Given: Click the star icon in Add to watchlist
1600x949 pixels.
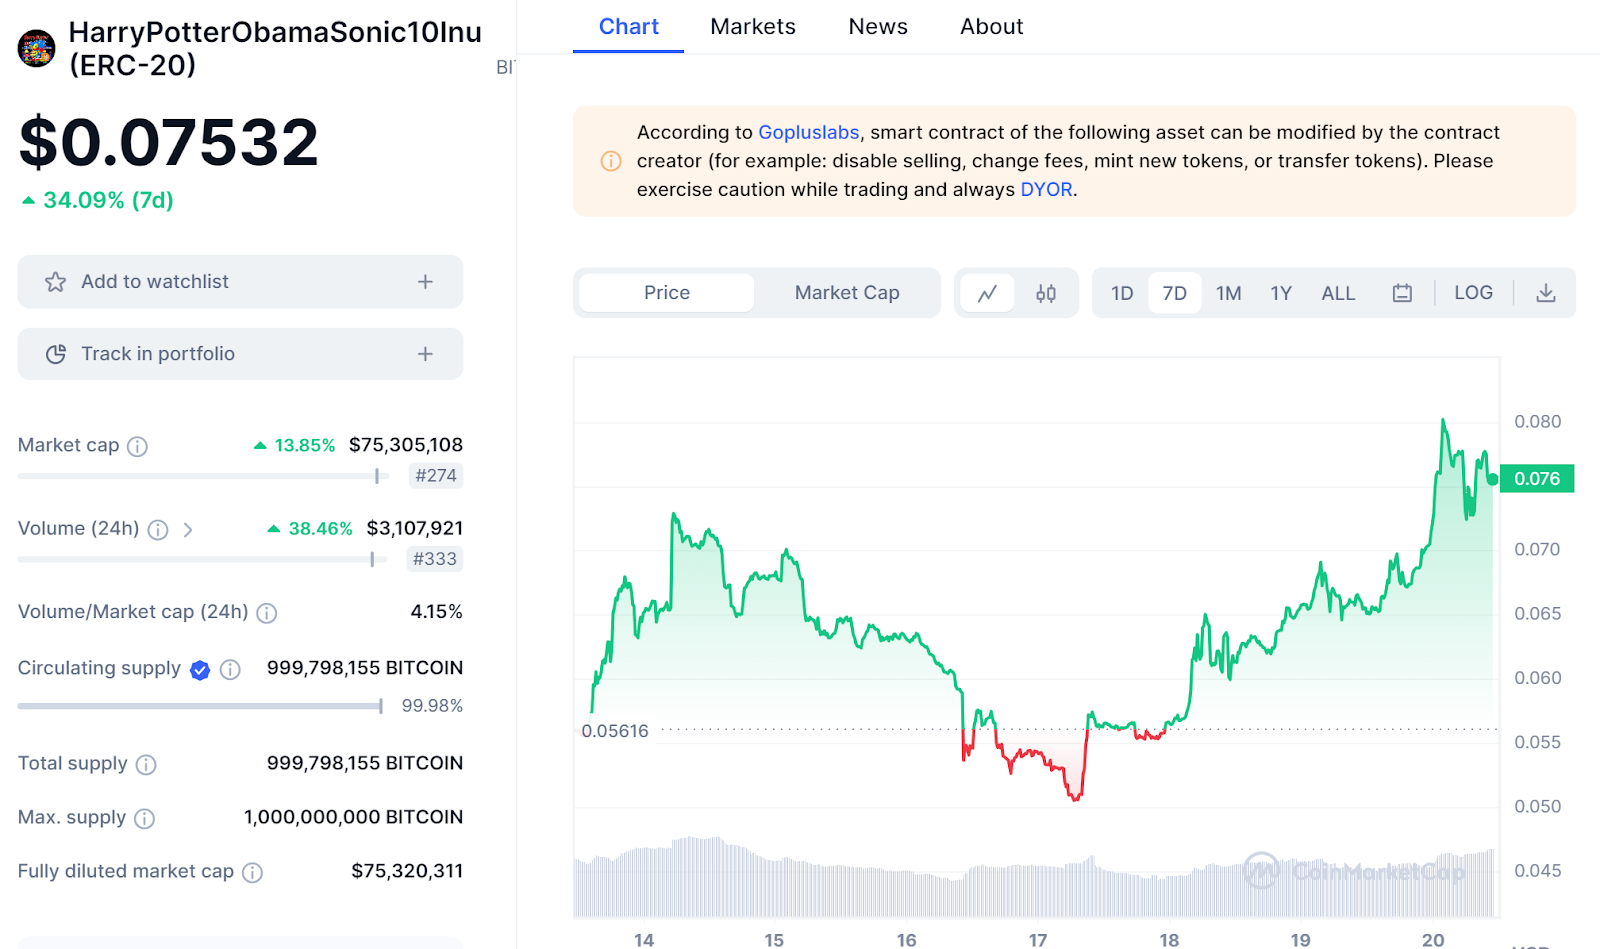Looking at the screenshot, I should 55,282.
